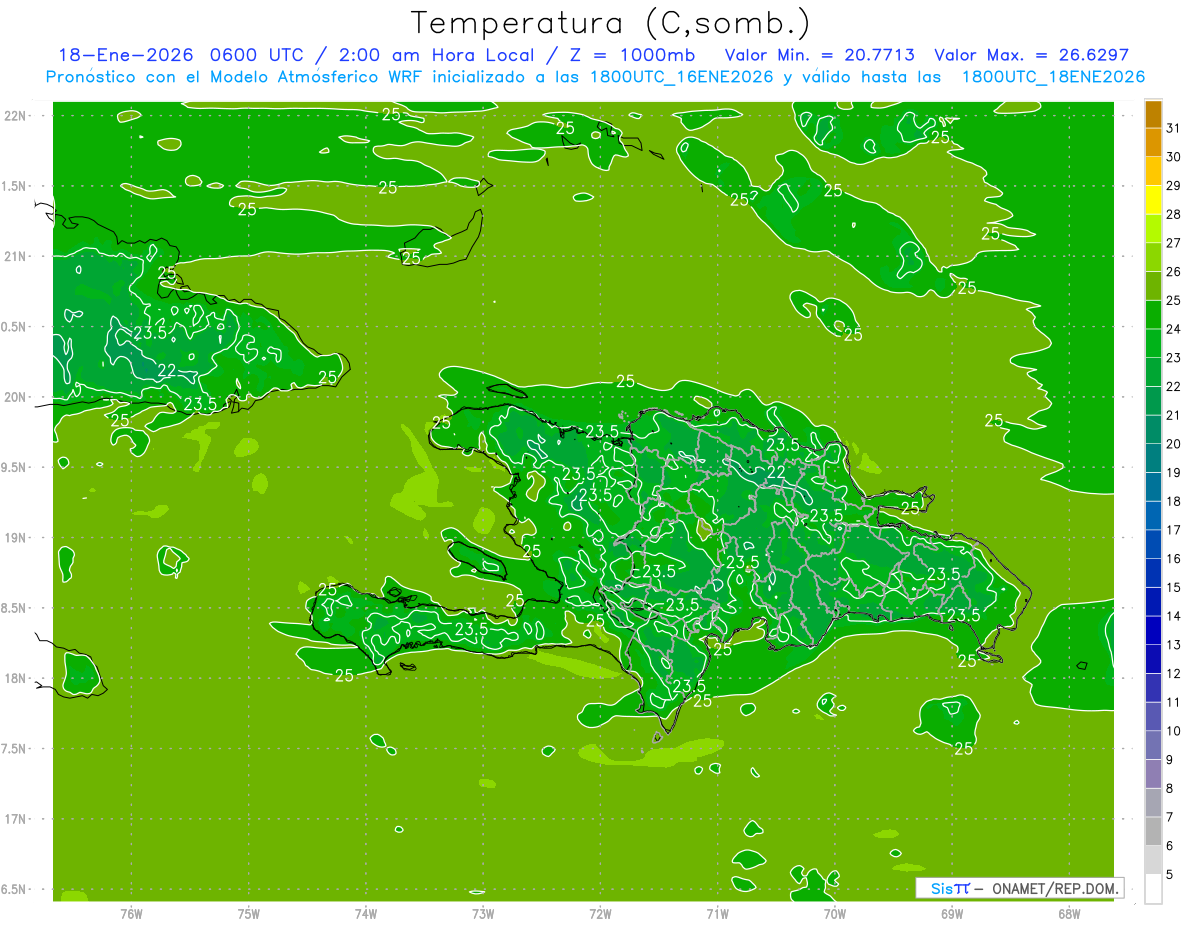Click the dark blue legend swatch between 13 and 14
This screenshot has width=1200, height=927.
1154,630
